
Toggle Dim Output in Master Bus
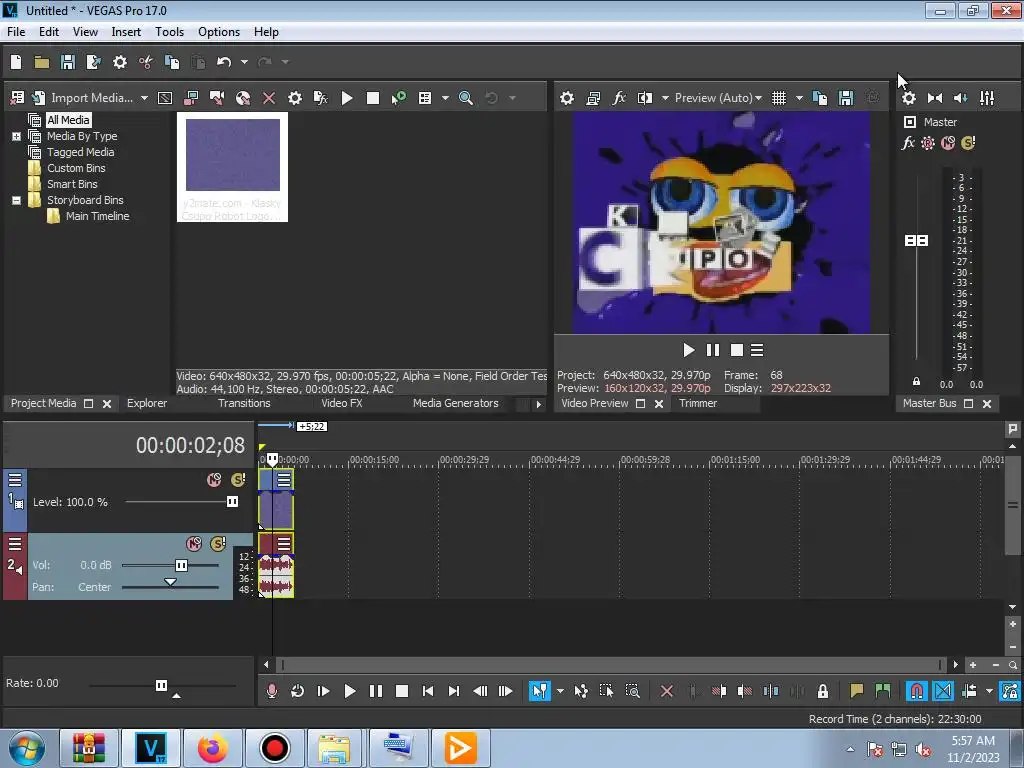[x=961, y=98]
